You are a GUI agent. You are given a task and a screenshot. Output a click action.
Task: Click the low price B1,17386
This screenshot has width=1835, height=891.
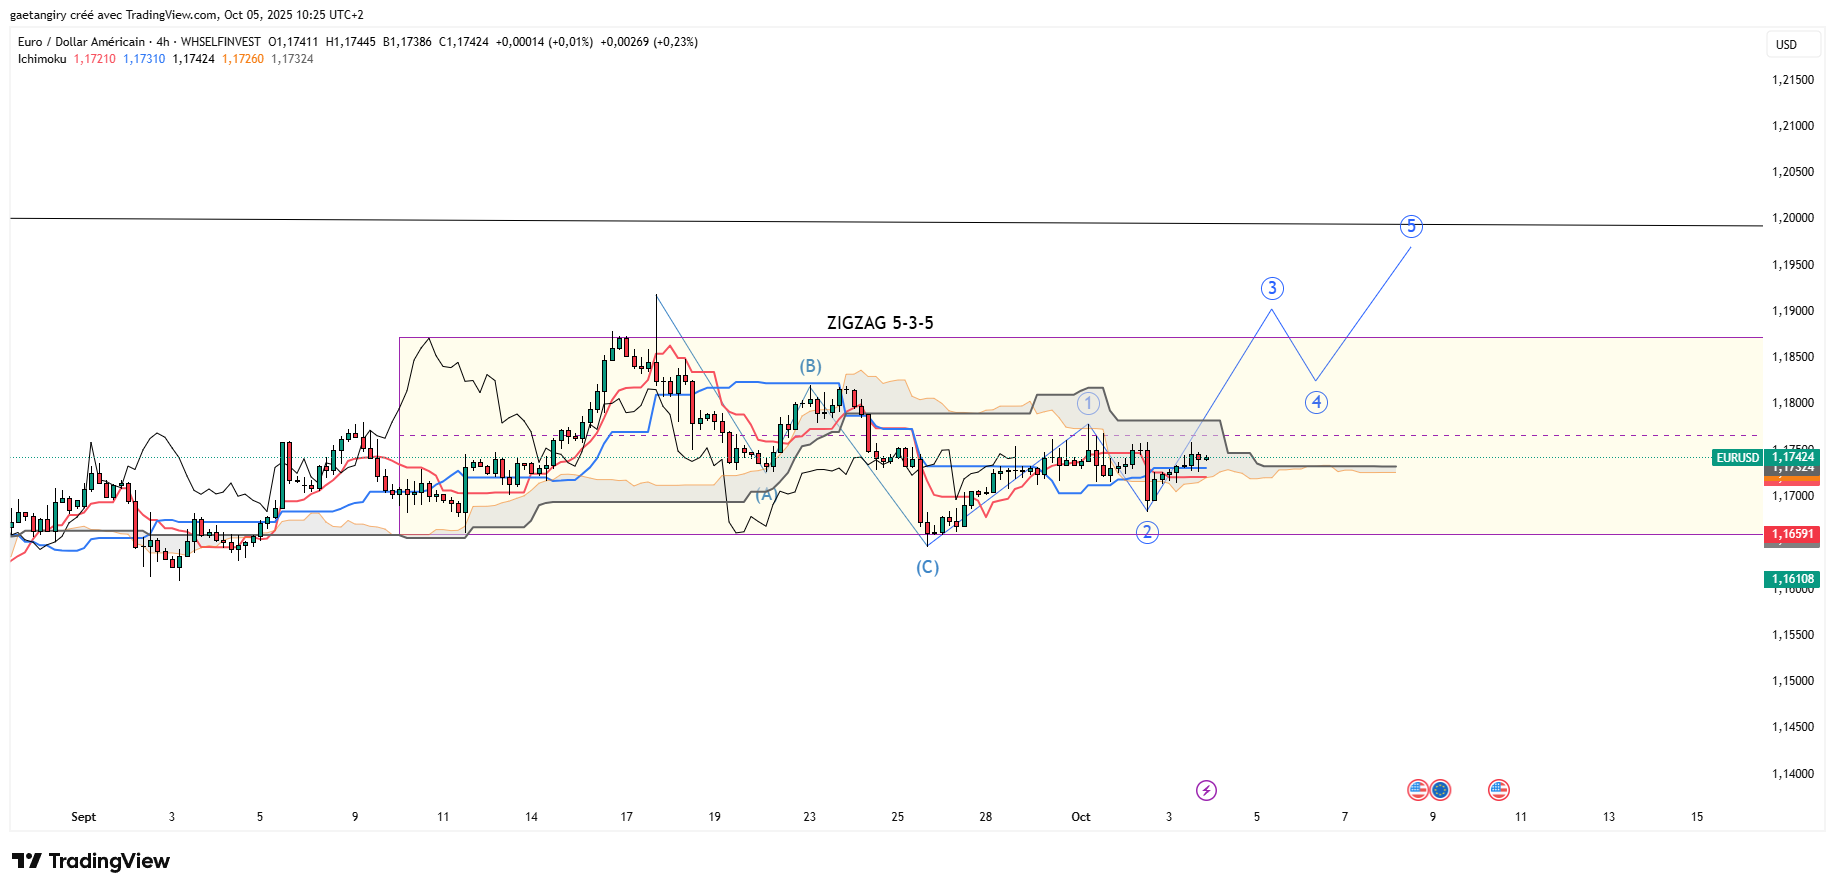pos(407,42)
